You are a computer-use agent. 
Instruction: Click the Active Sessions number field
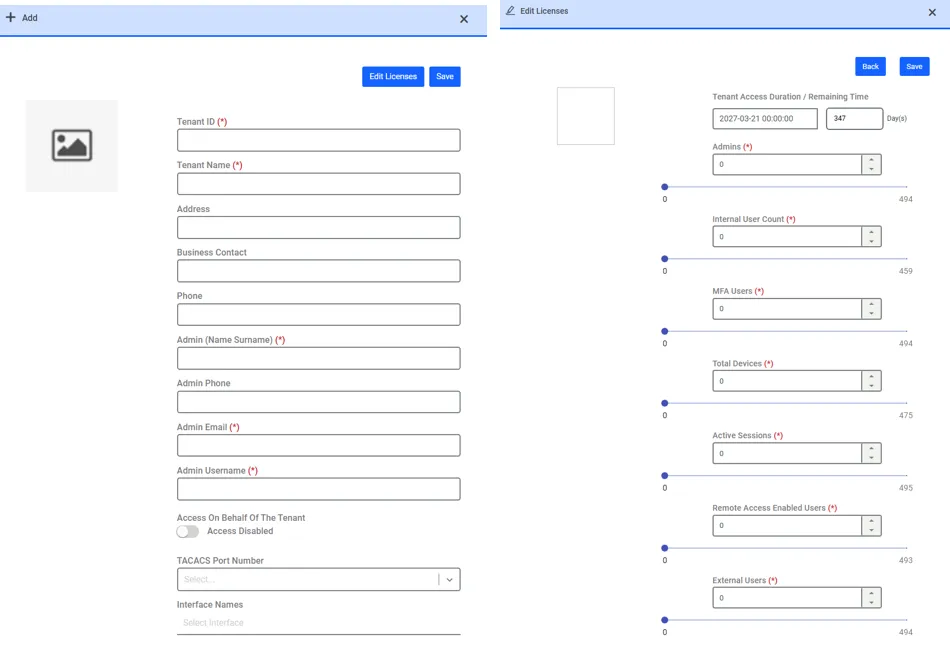(x=787, y=453)
